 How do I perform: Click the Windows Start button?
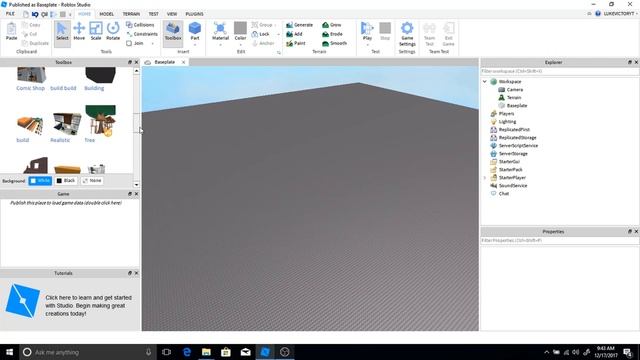coord(9,352)
